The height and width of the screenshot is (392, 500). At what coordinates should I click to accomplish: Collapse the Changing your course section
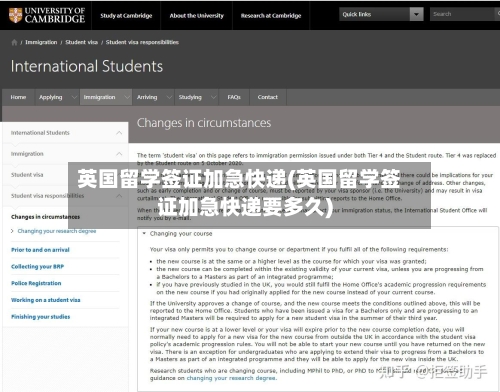tap(144, 233)
